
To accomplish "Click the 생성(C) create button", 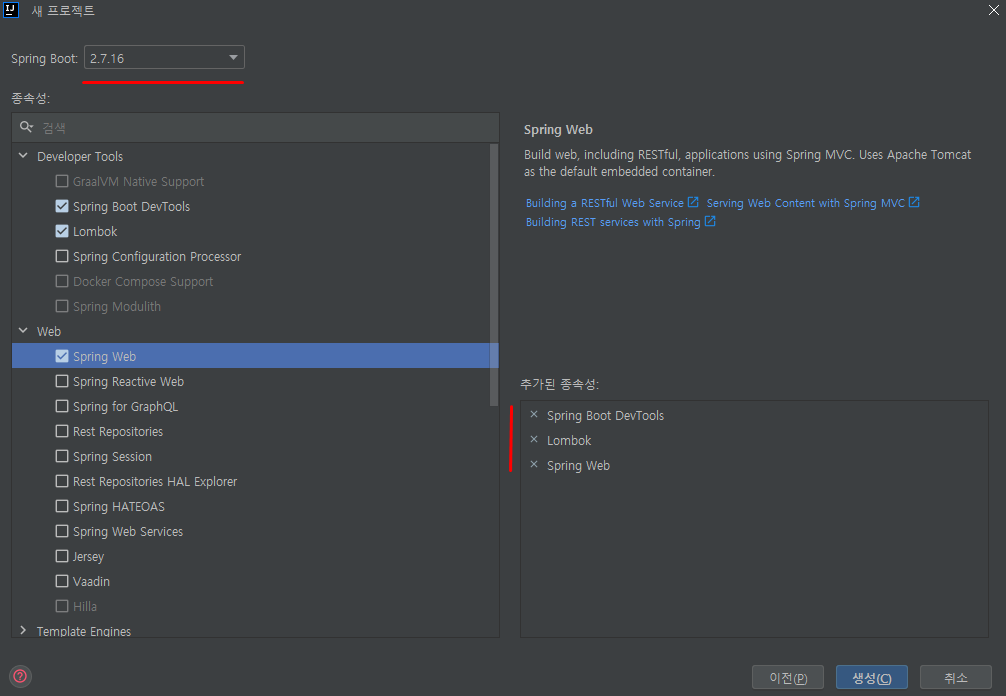I will coord(872,677).
